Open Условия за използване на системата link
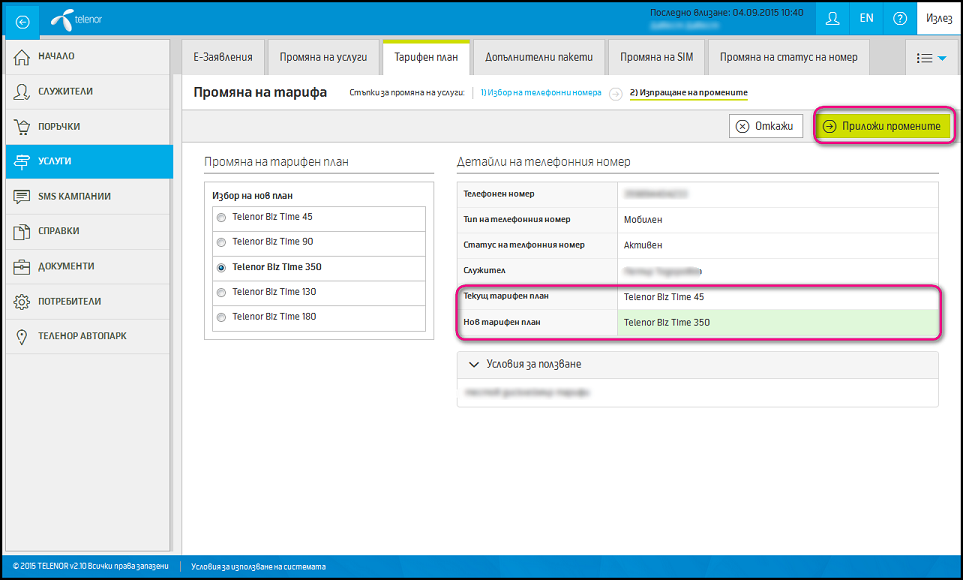This screenshot has height=580, width=963. [x=259, y=566]
